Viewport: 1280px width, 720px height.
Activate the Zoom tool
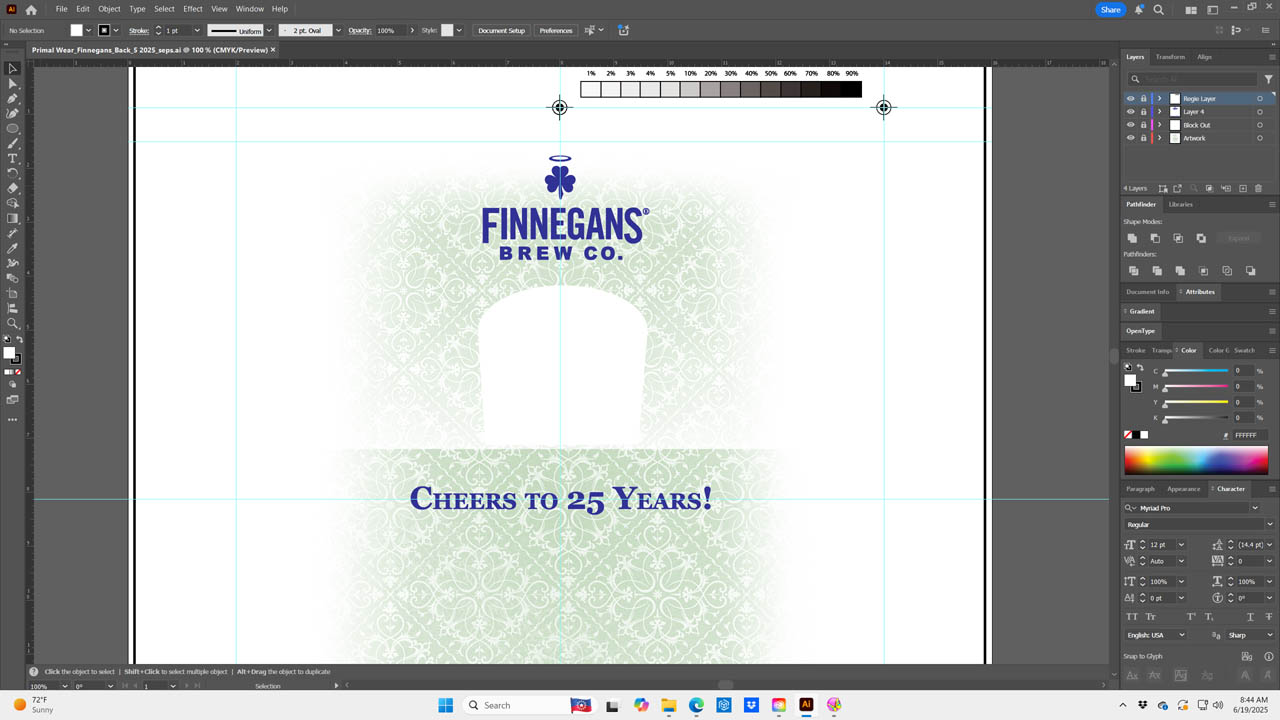tap(13, 323)
